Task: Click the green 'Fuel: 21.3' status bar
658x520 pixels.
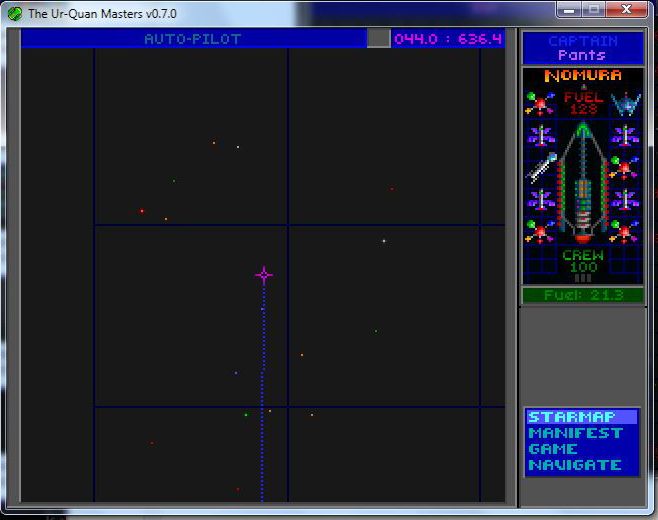Action: [583, 295]
